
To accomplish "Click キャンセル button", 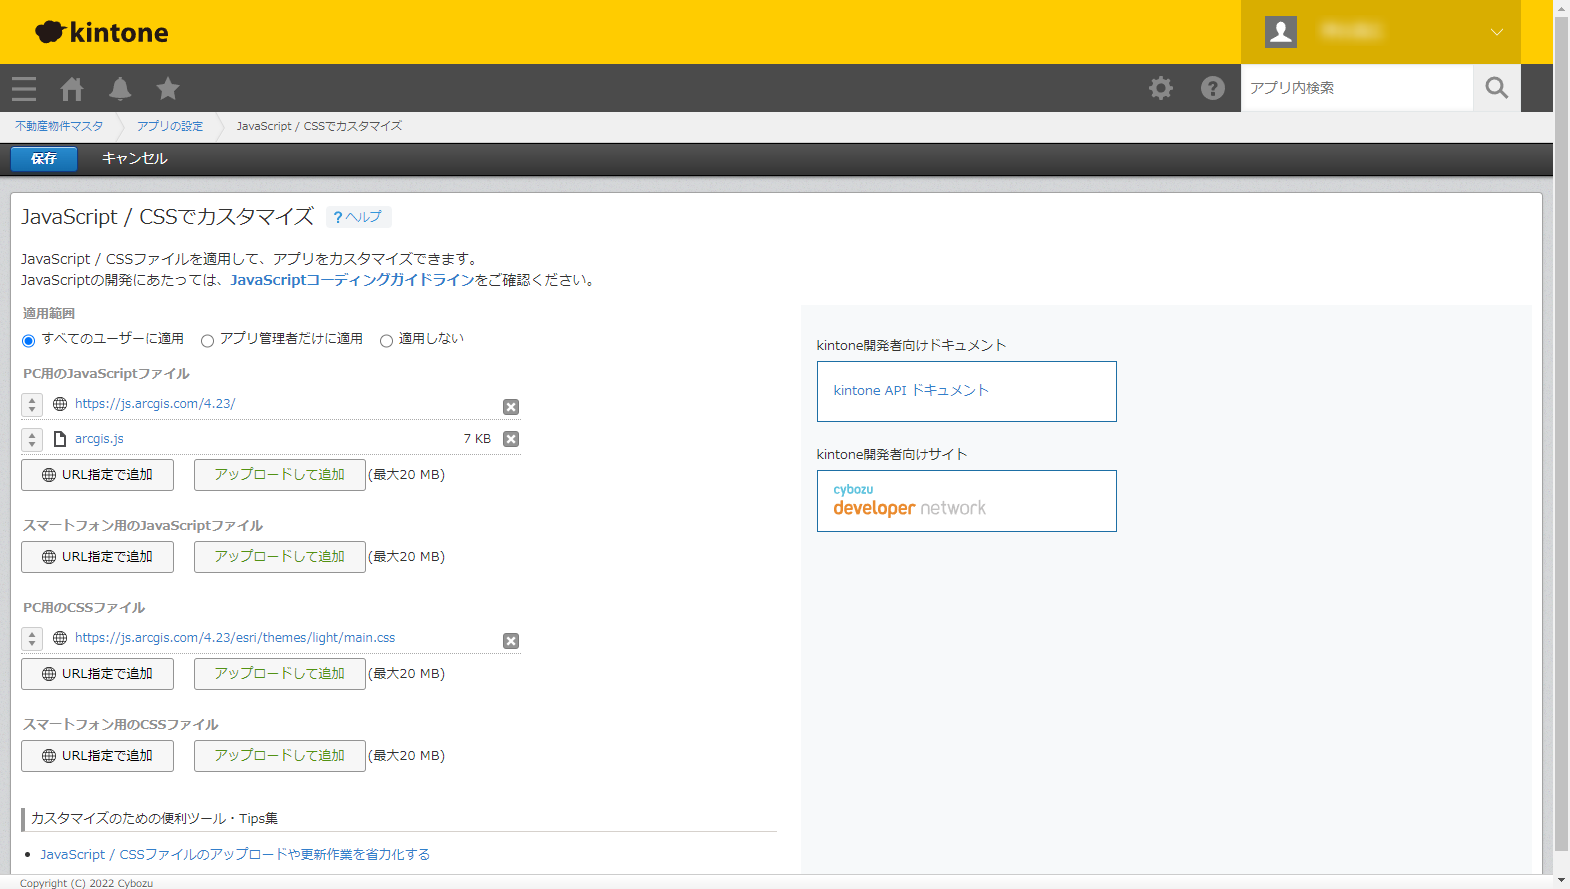I will coord(135,158).
